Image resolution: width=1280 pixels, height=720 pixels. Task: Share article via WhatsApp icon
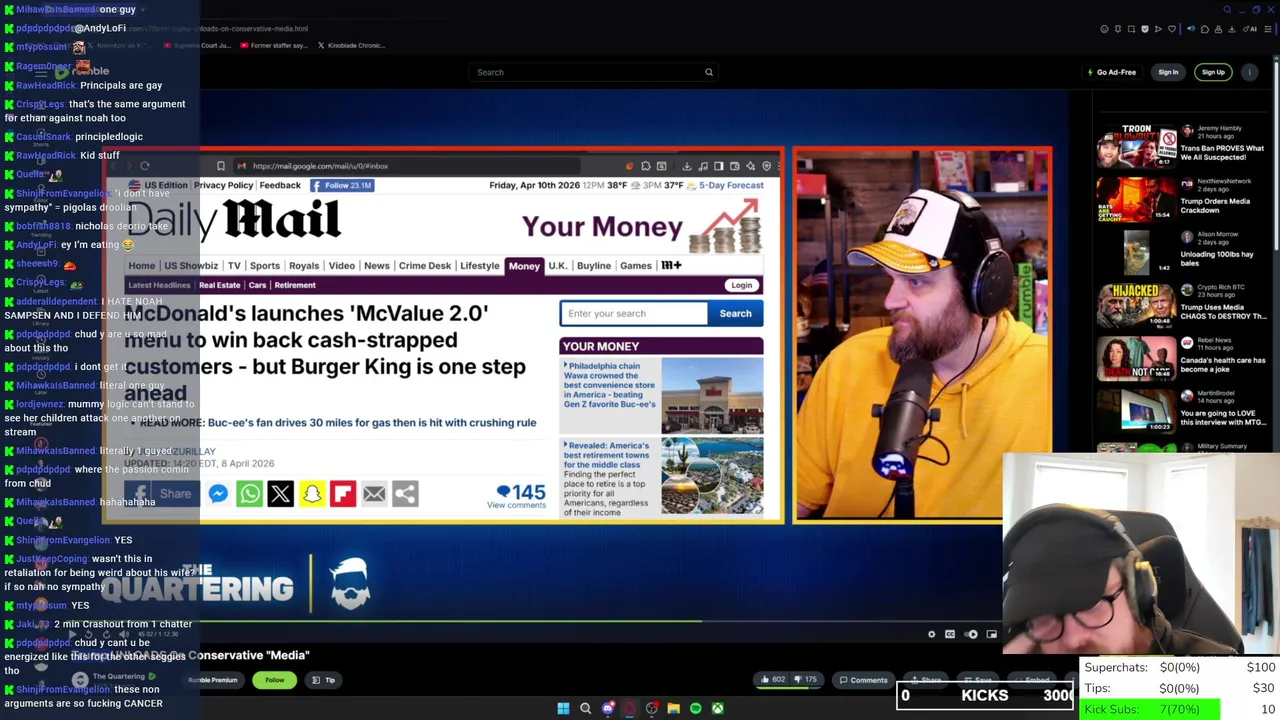pos(249,493)
